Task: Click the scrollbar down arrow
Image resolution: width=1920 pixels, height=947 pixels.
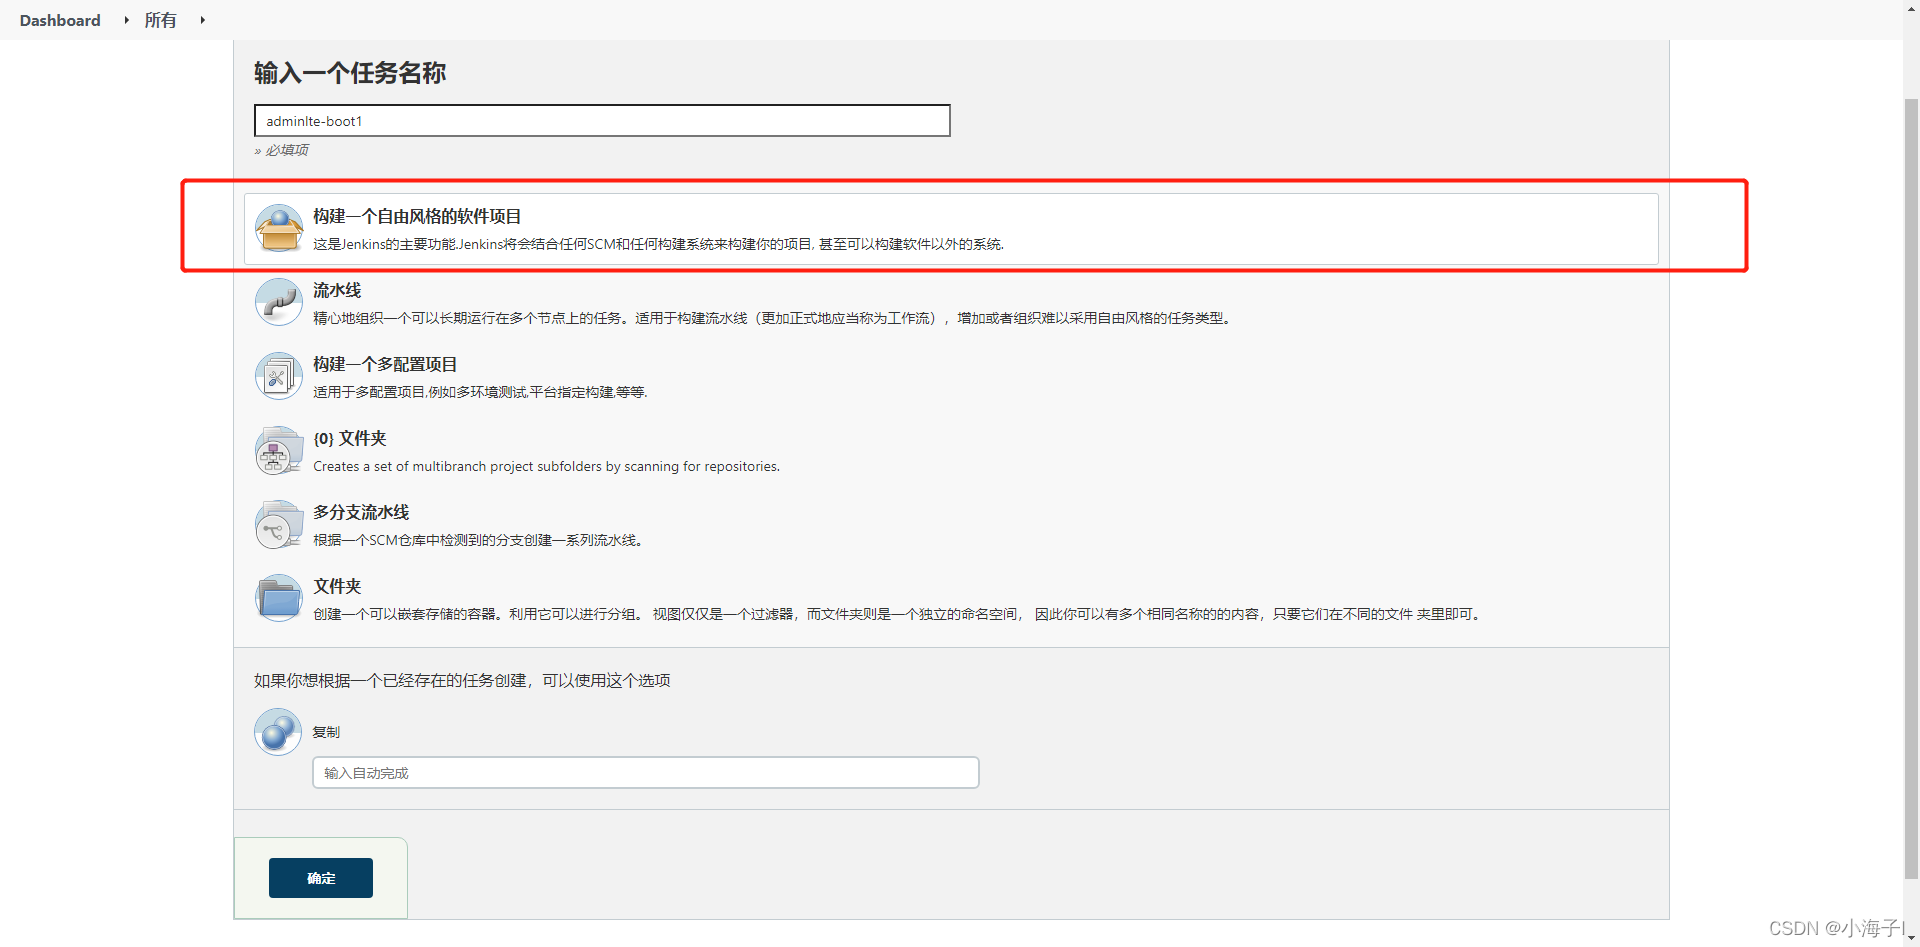Action: tap(1911, 939)
